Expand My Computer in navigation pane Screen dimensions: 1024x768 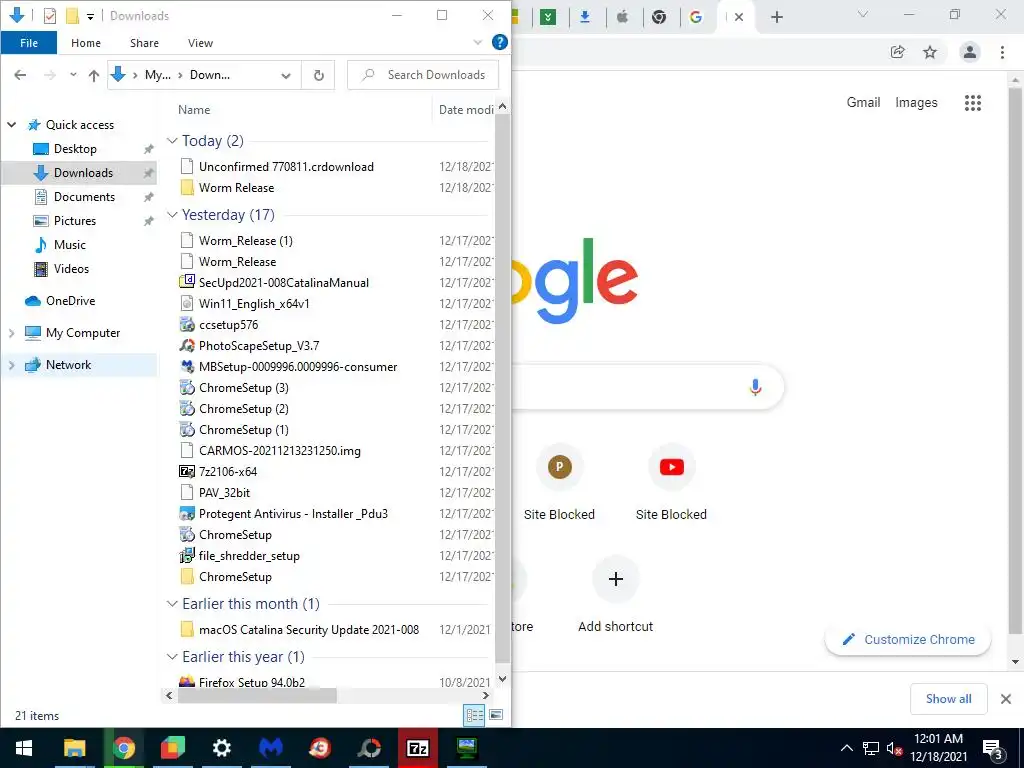click(x=11, y=333)
